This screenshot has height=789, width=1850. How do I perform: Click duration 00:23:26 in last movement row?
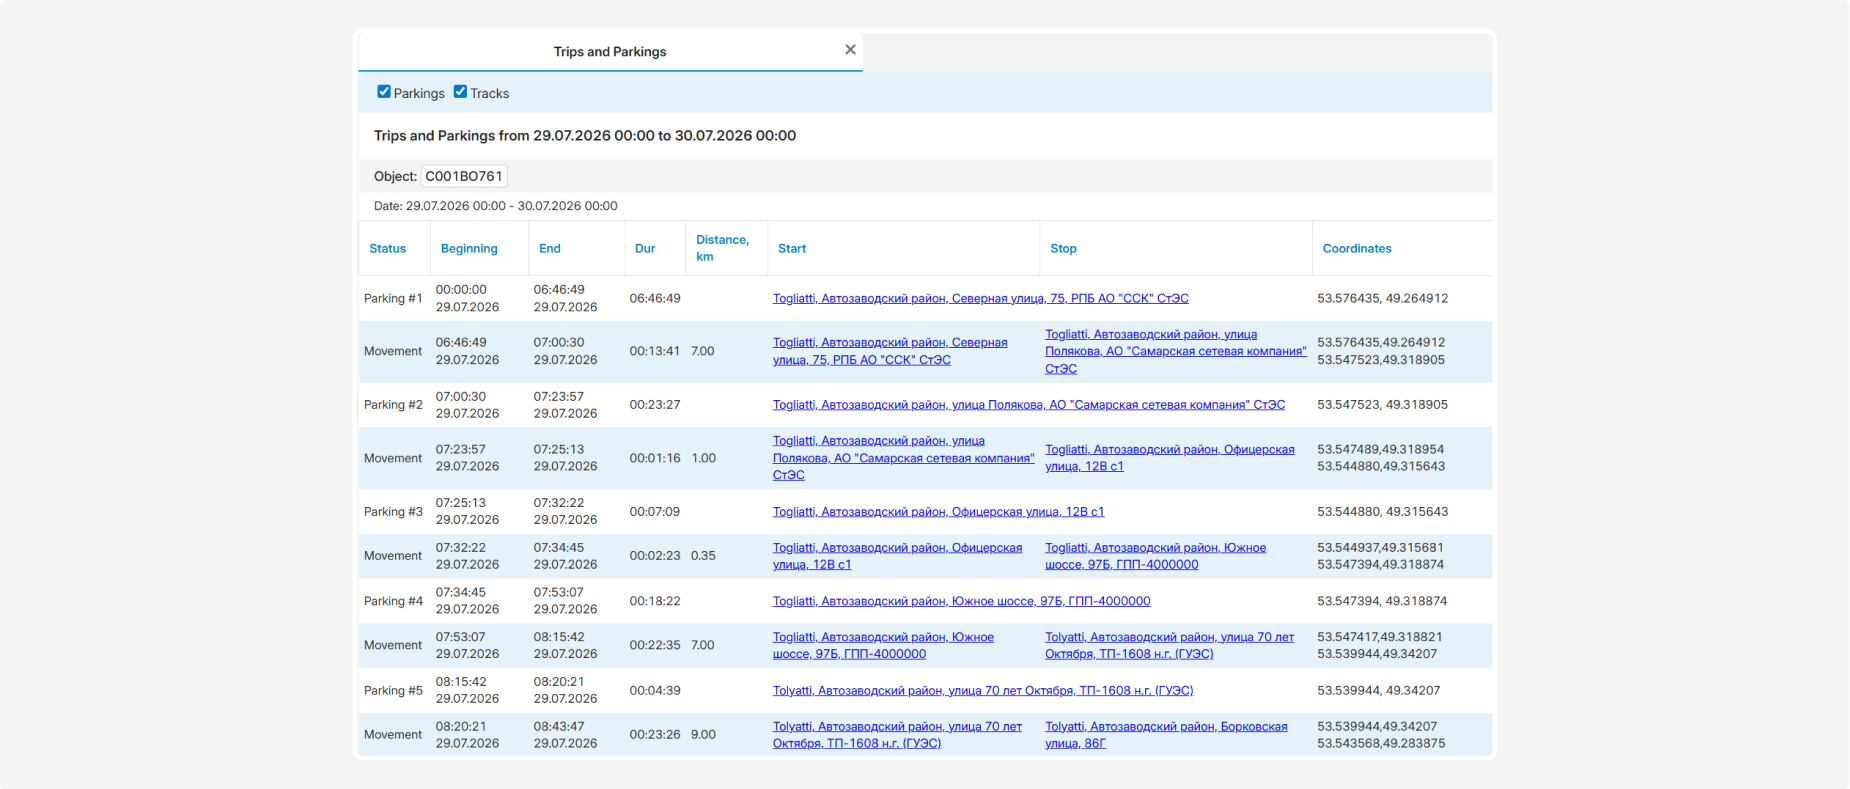[655, 735]
